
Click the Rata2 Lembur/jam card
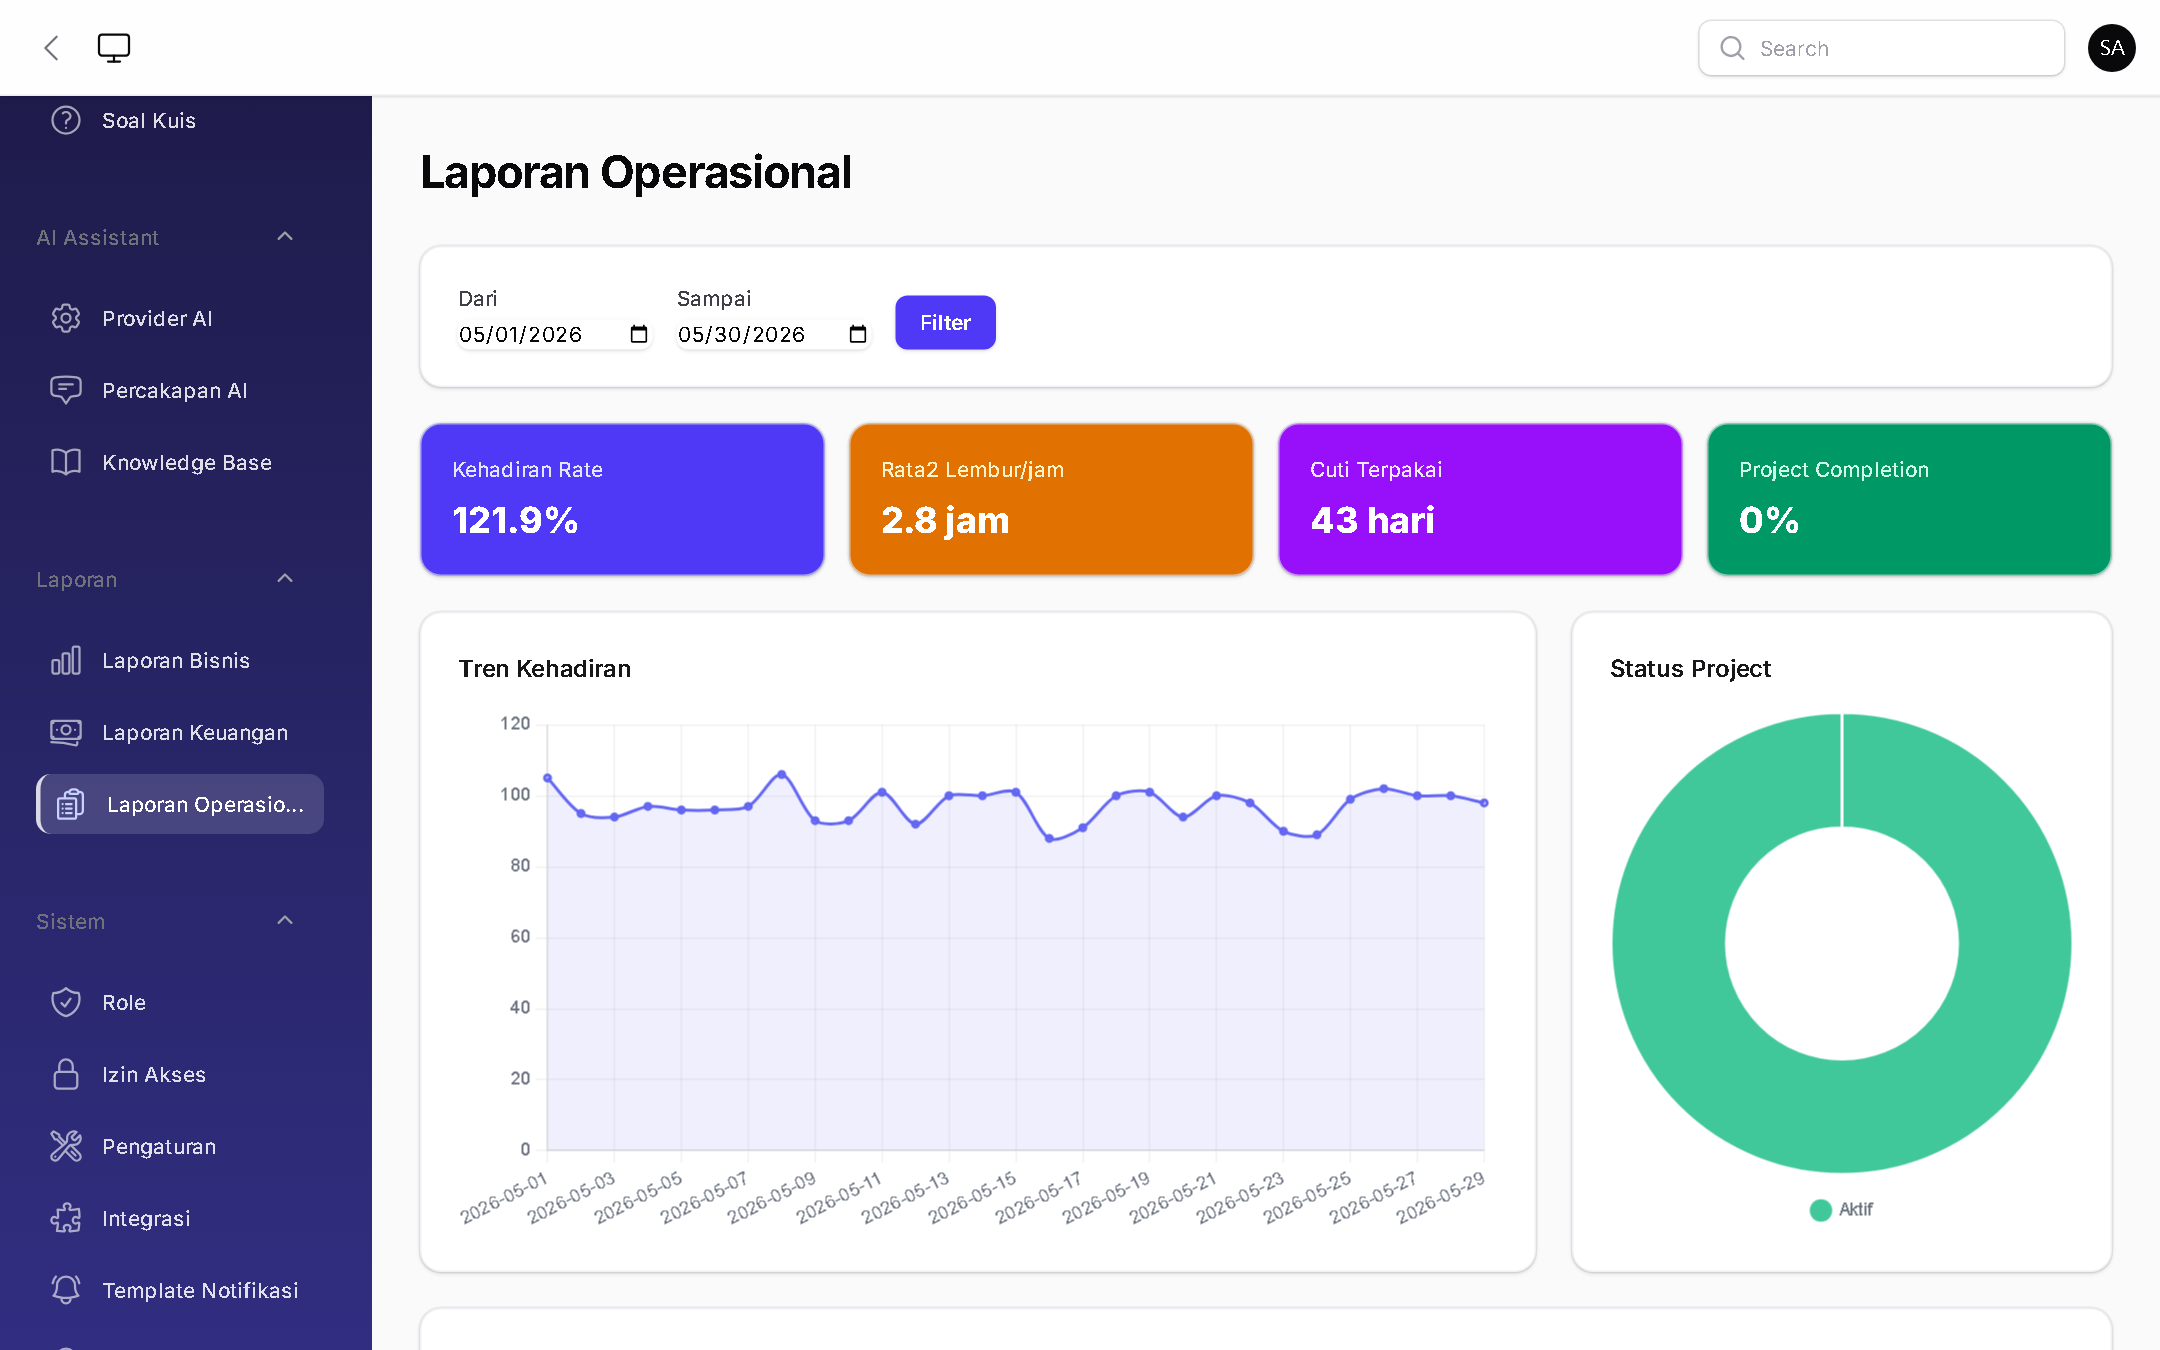tap(1051, 499)
